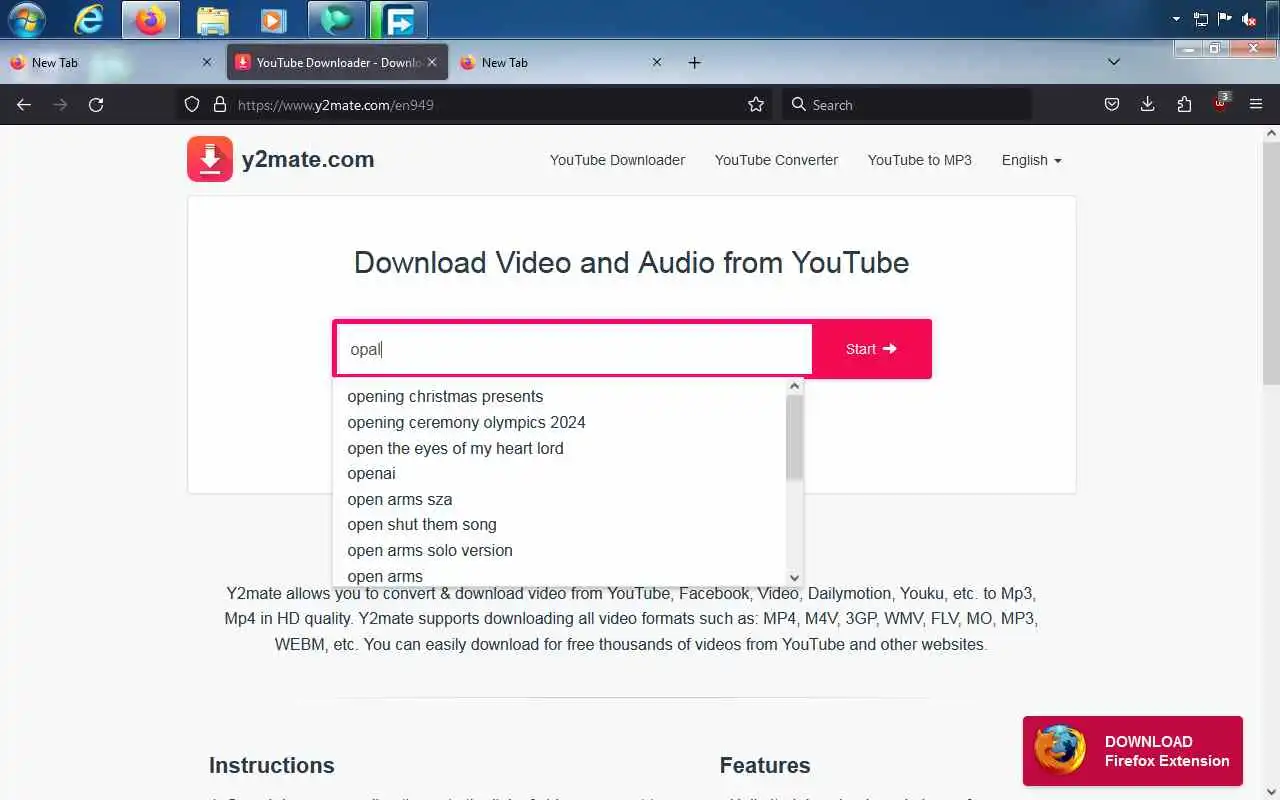
Task: Click the network tray icon
Action: 1200,19
